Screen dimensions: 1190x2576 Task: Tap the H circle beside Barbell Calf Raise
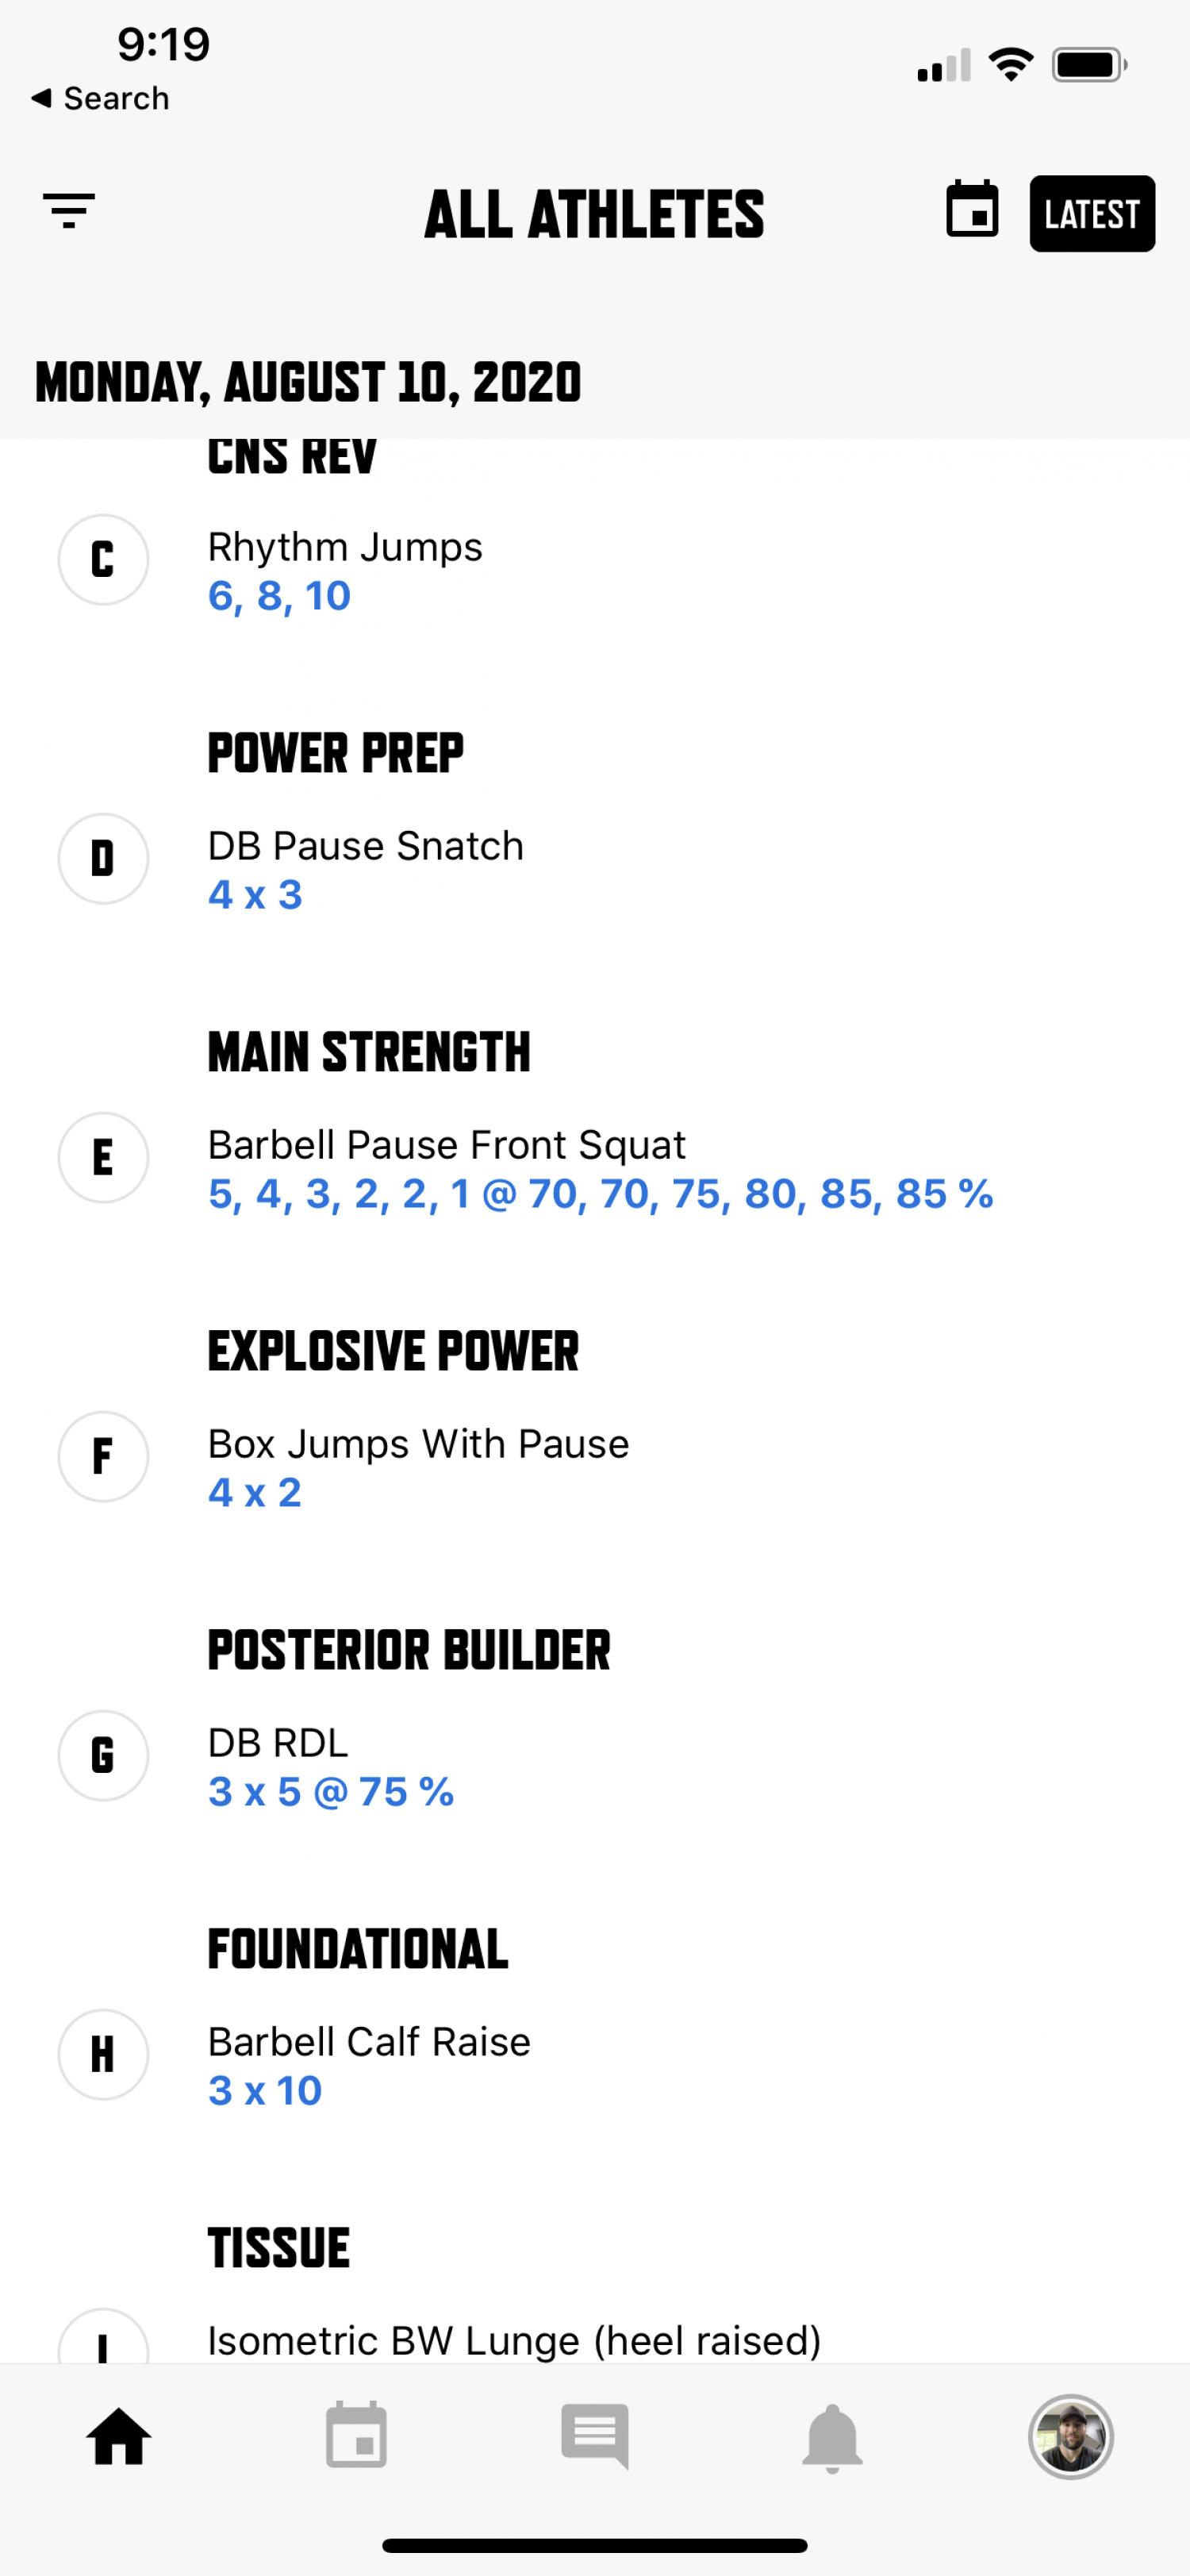coord(103,2054)
